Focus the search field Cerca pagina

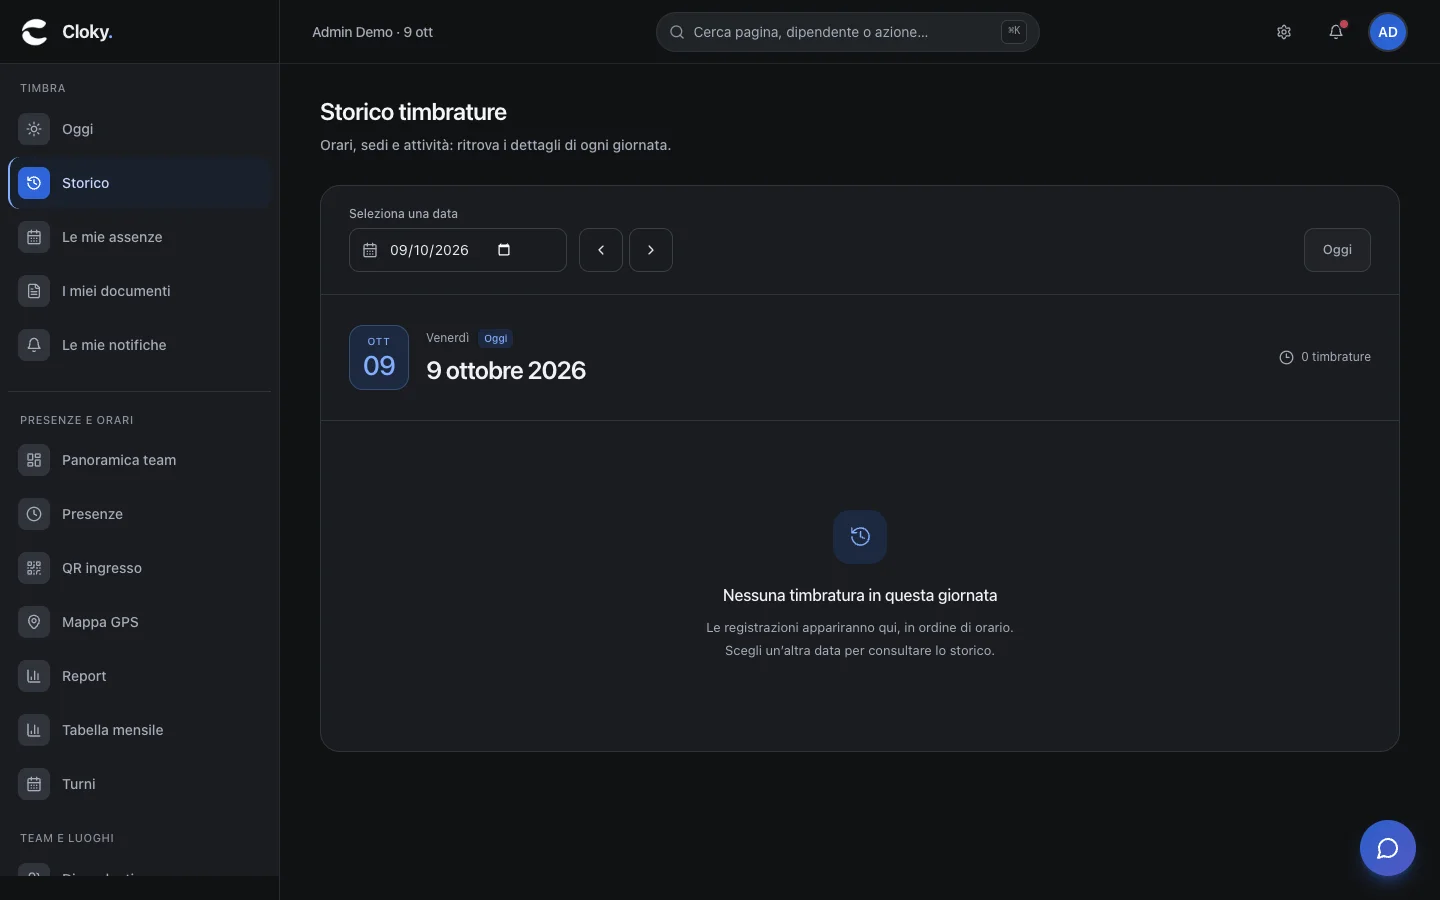[848, 32]
